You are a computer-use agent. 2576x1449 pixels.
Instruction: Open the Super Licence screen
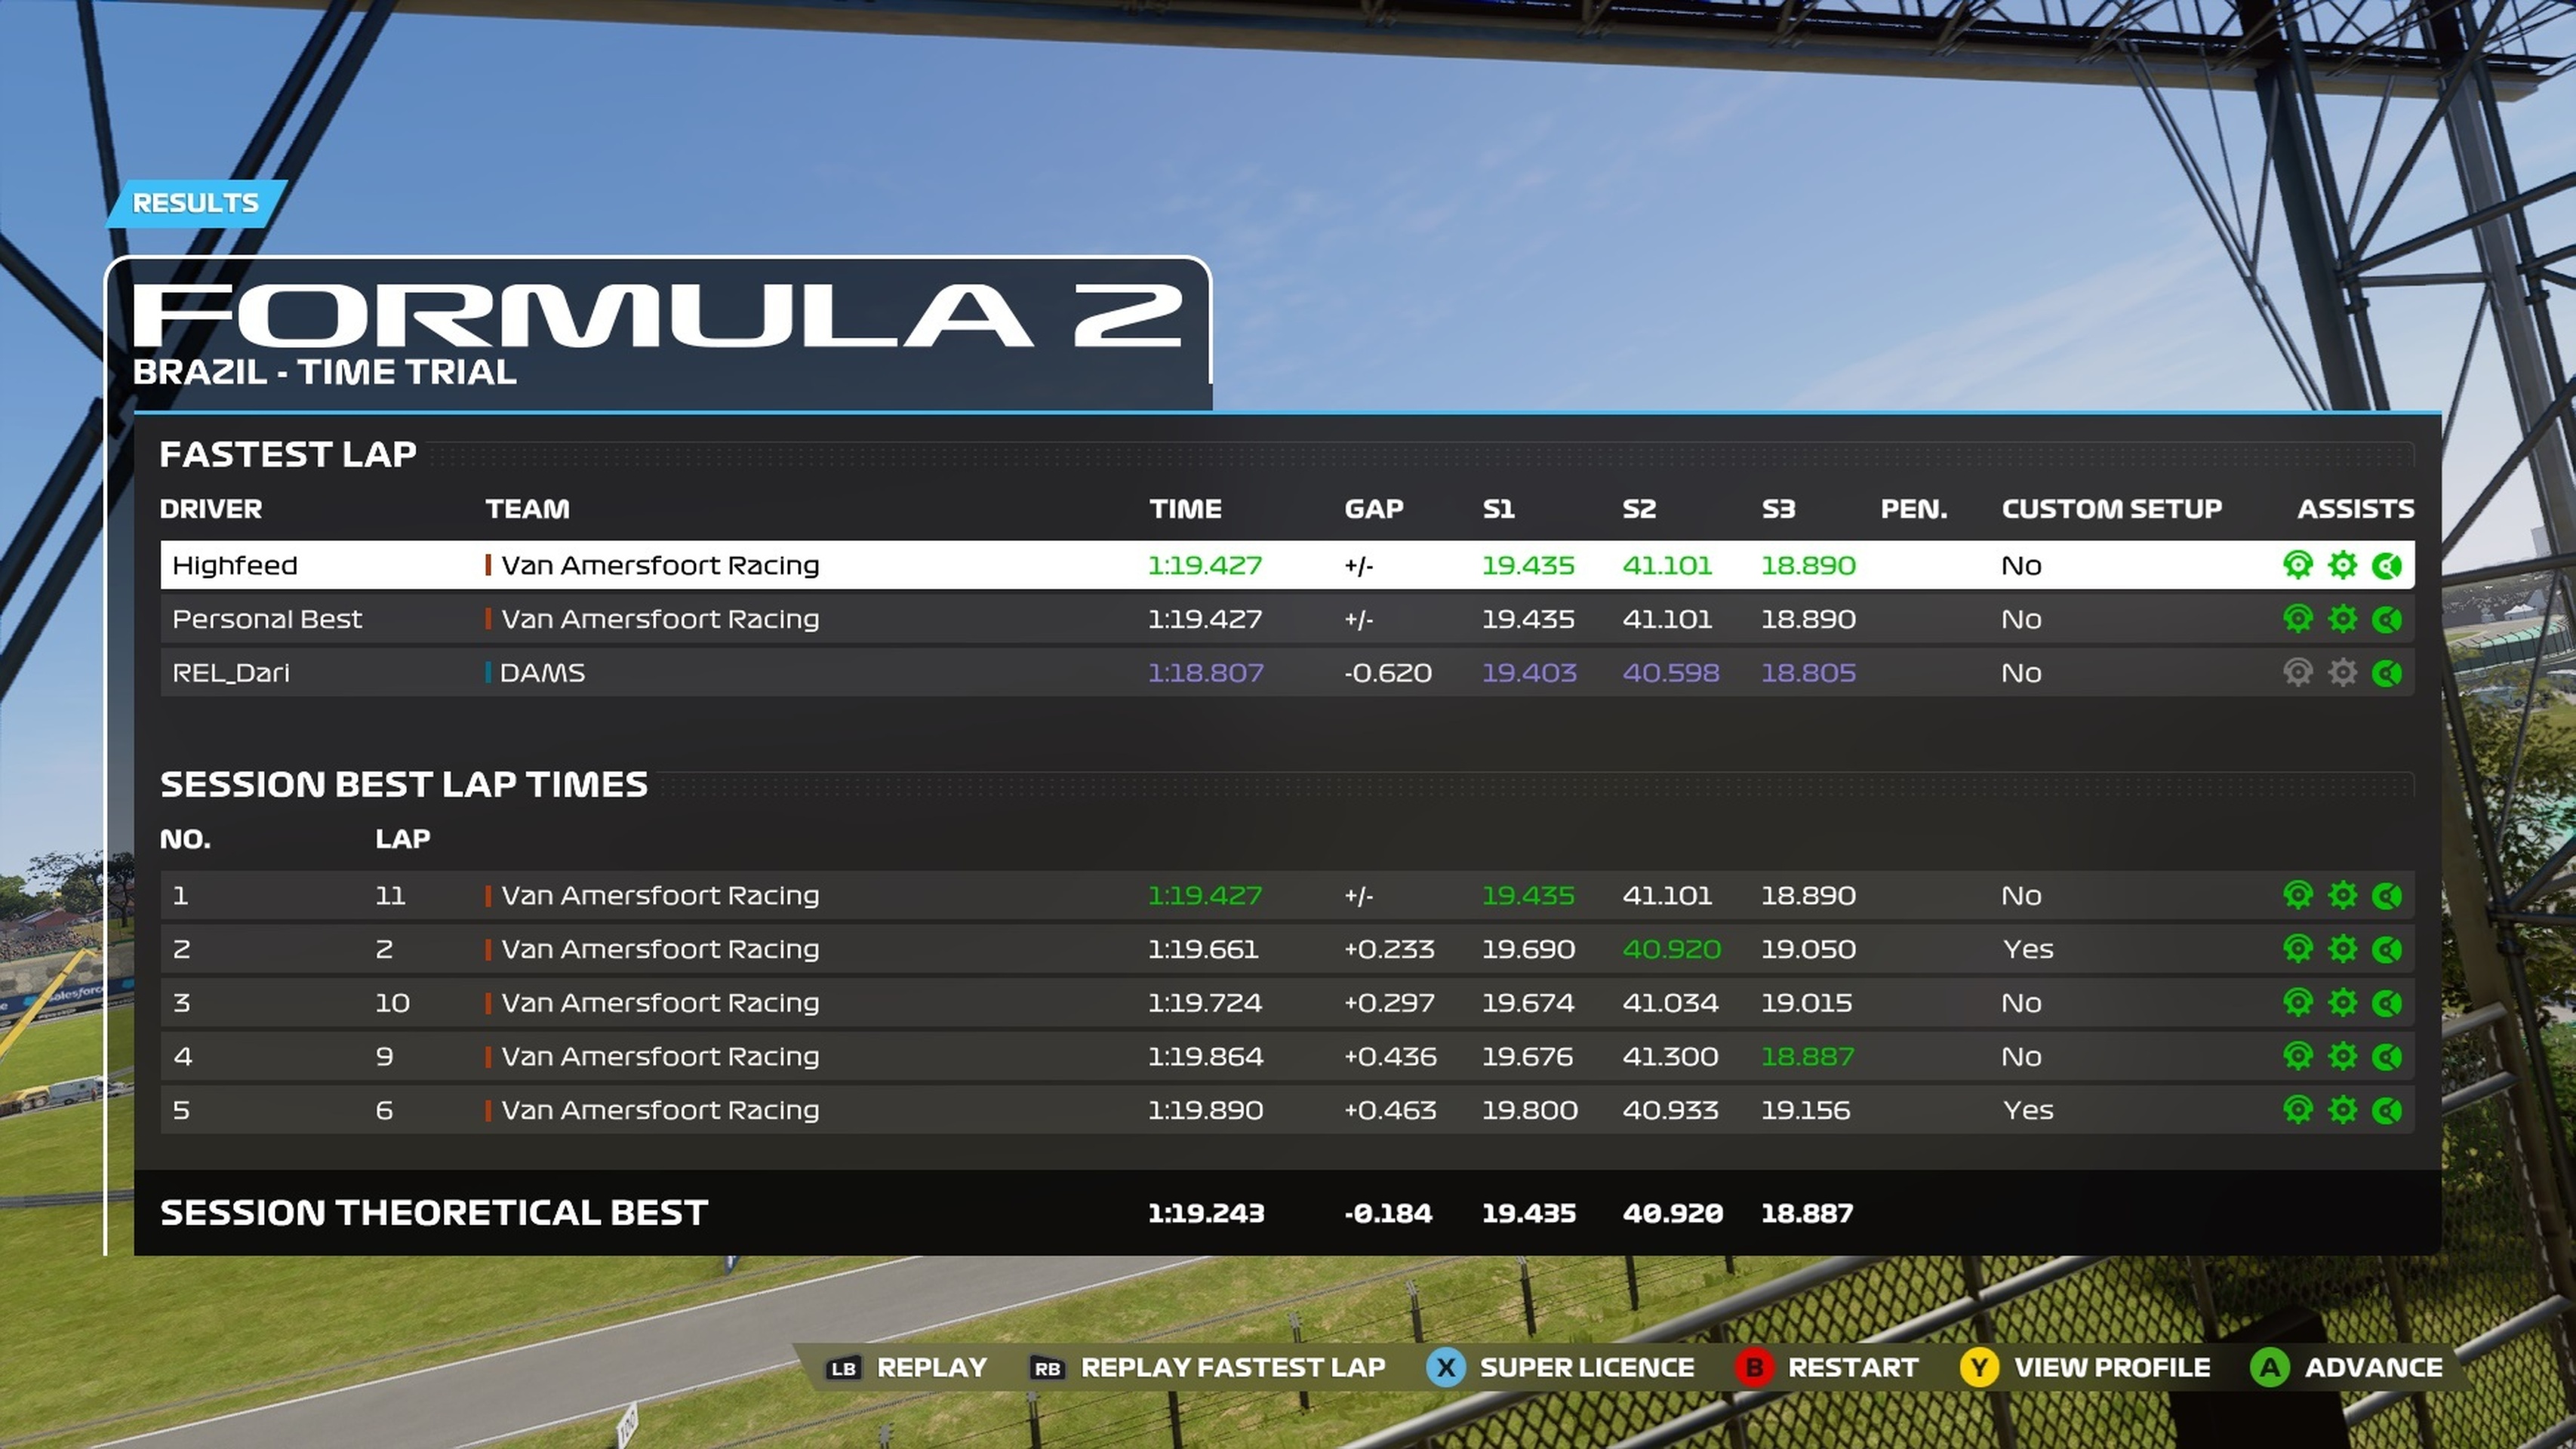coord(1561,1367)
